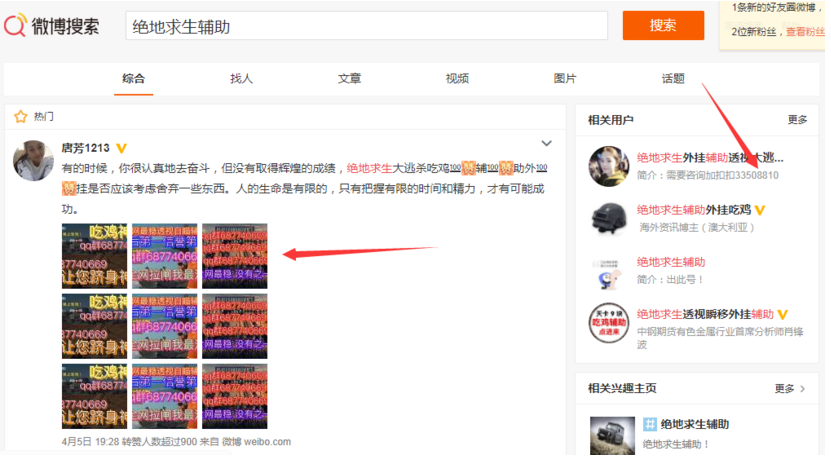Screen dimensions: 831x463
Task: Click V badge beside 绝地求生辅助外挂吃鸡
Action: tap(760, 211)
